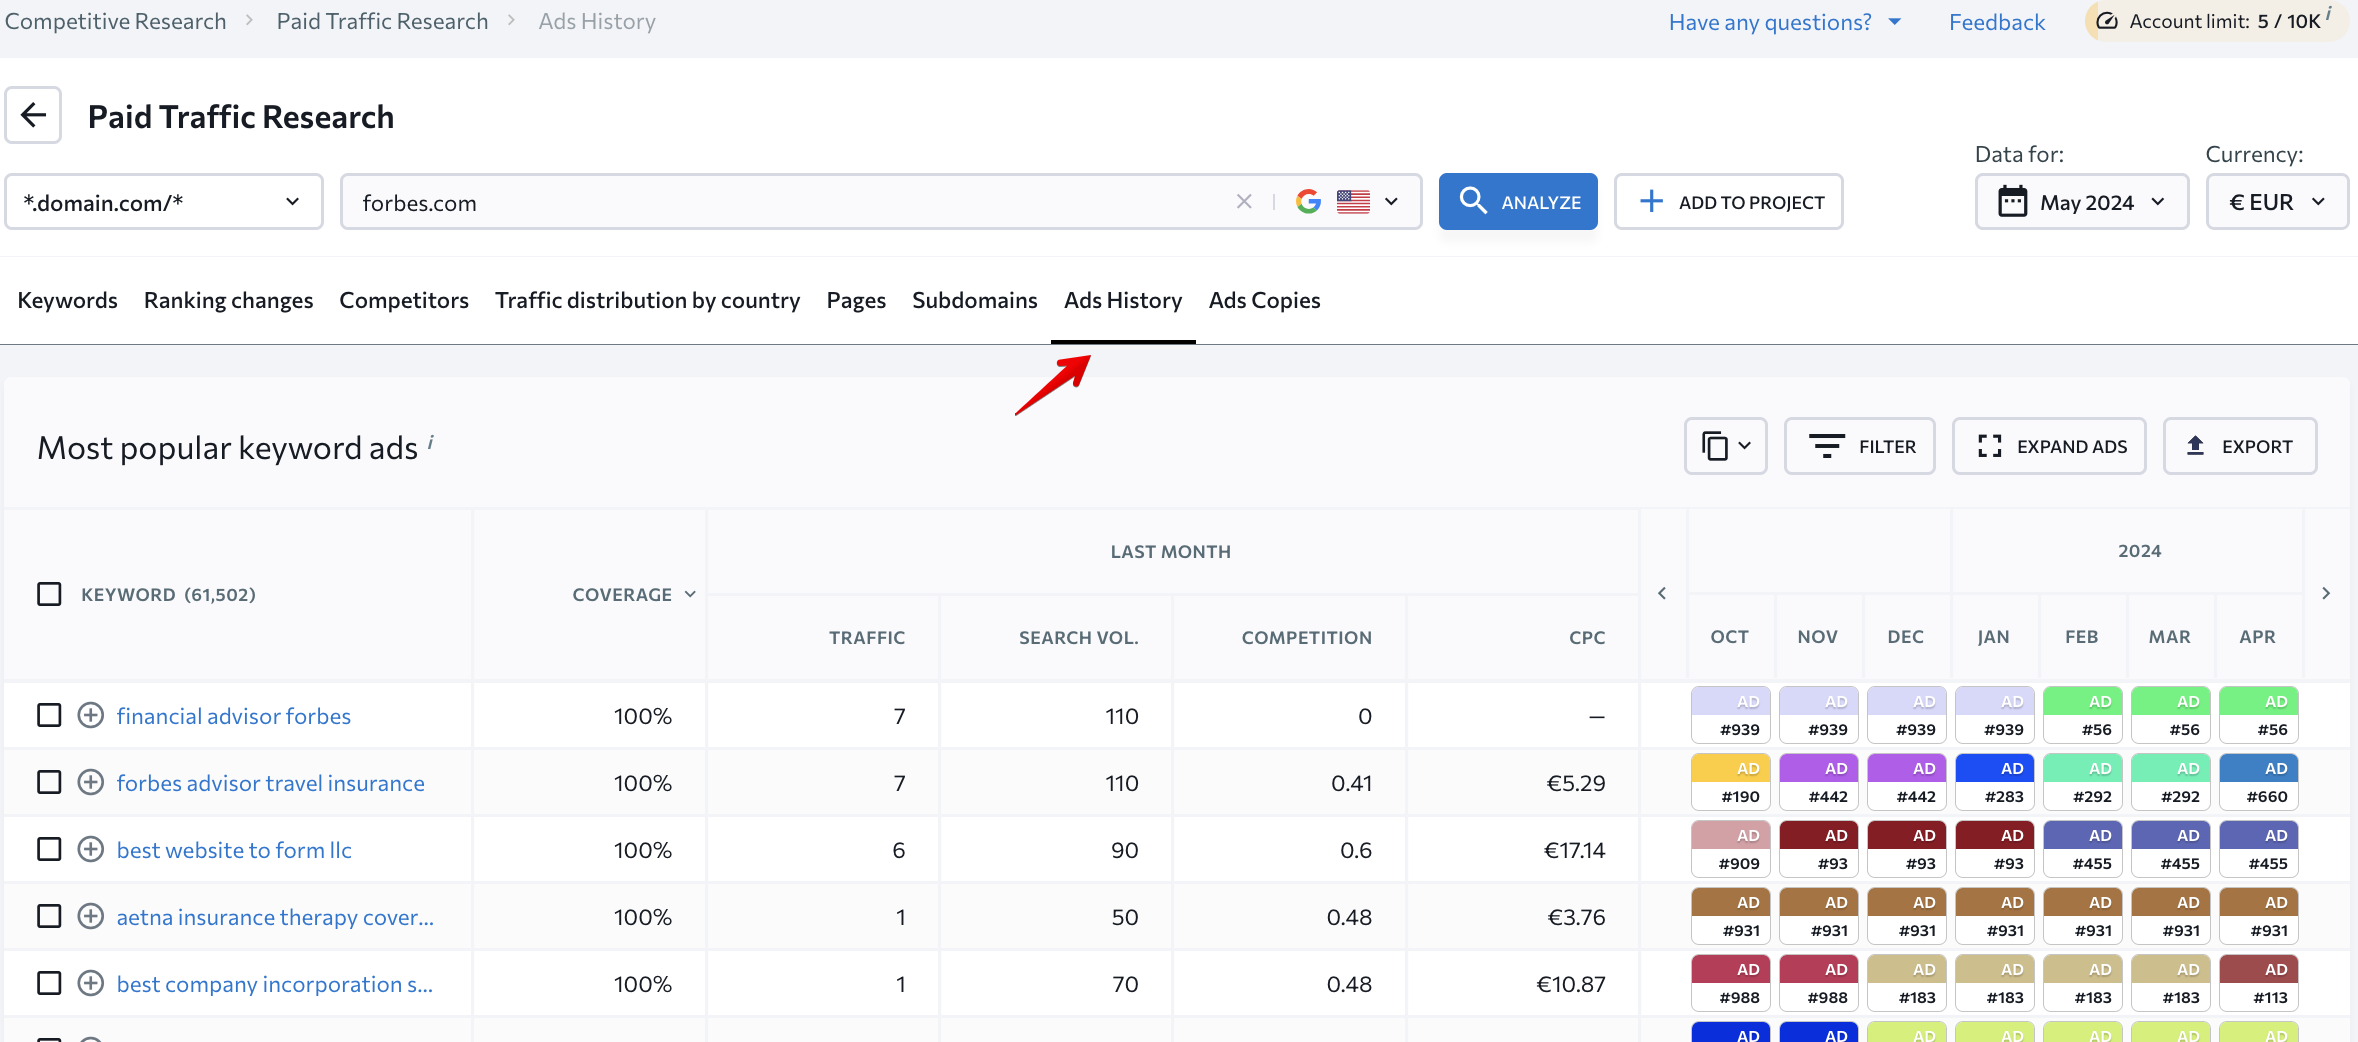Click the Traffic column header

point(866,637)
